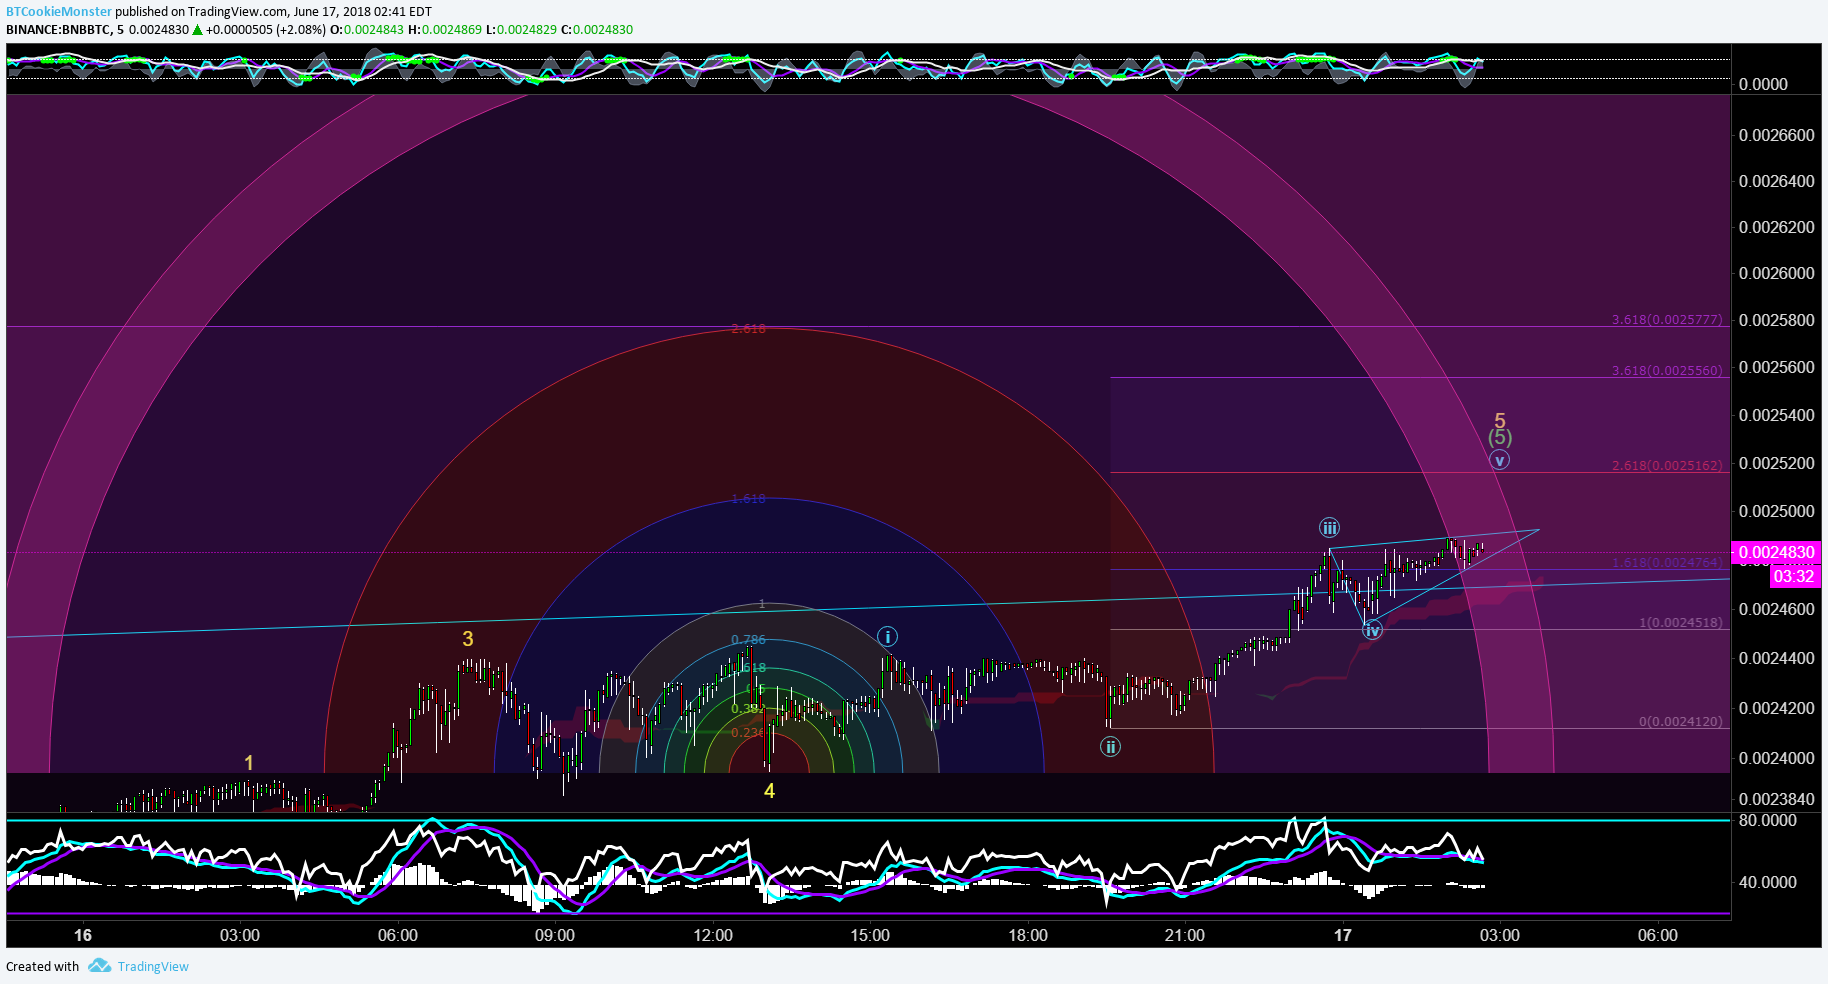The width and height of the screenshot is (1828, 984).
Task: Click the yellow wave 1 label
Action: (249, 763)
